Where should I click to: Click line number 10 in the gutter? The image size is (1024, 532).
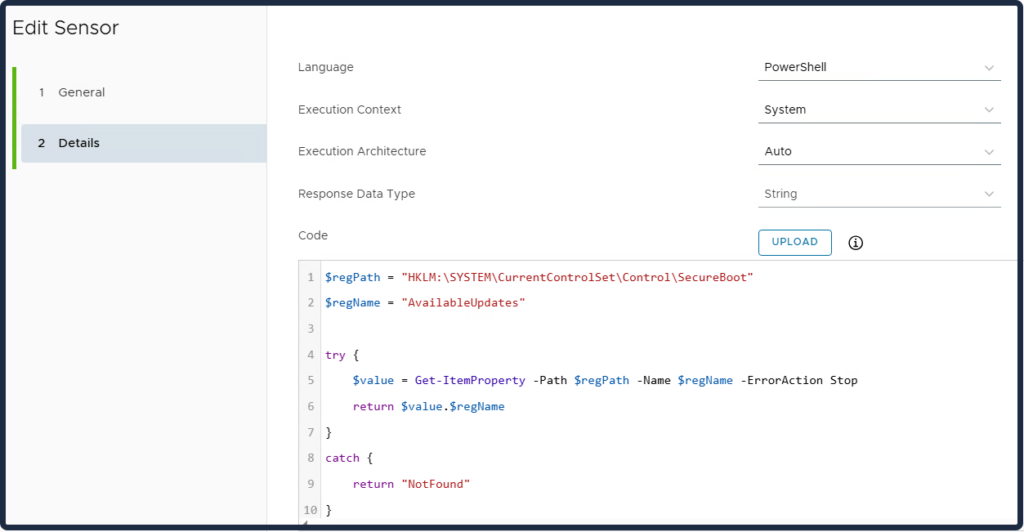coord(310,511)
